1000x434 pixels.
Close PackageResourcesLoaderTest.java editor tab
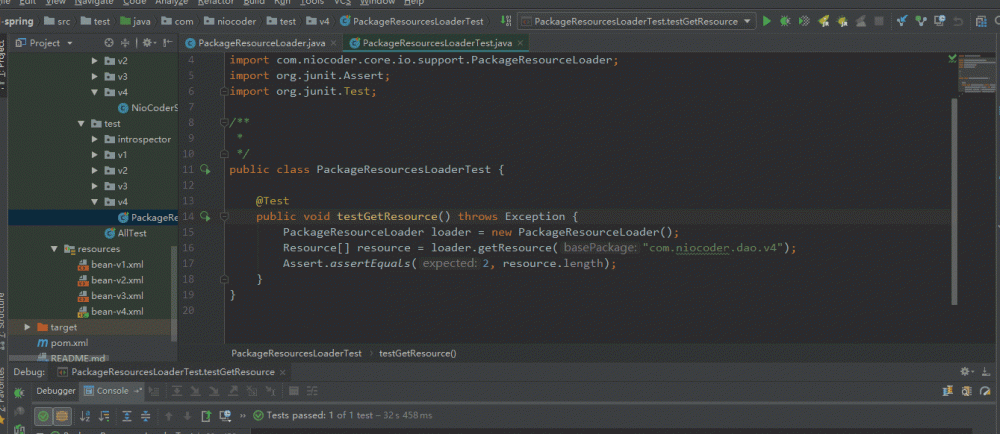521,43
